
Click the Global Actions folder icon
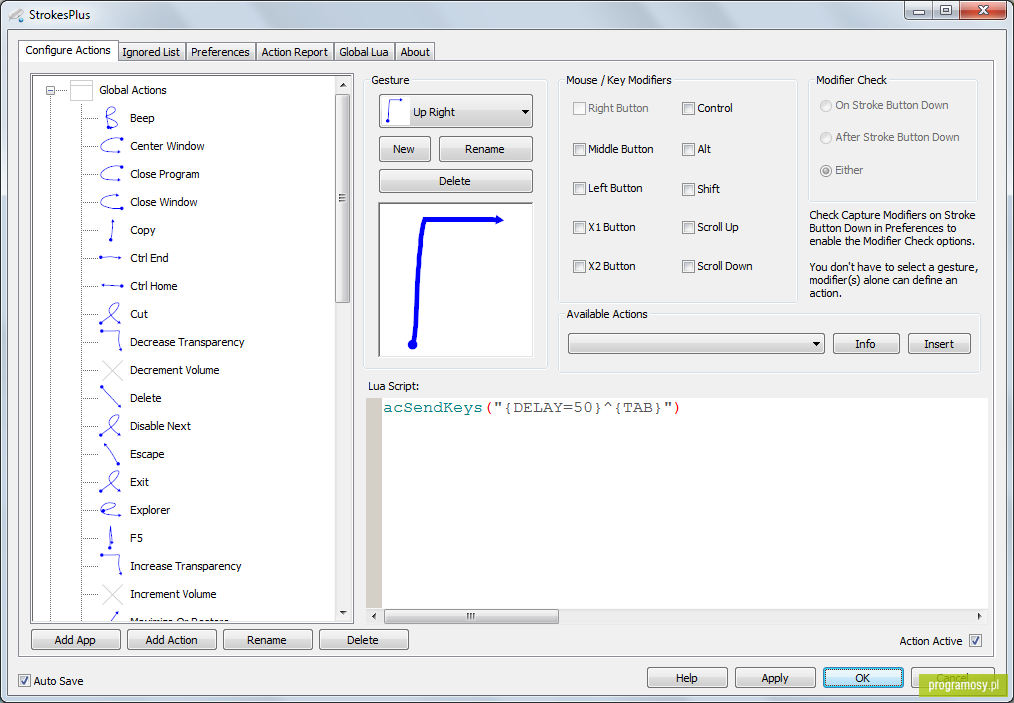pos(81,90)
